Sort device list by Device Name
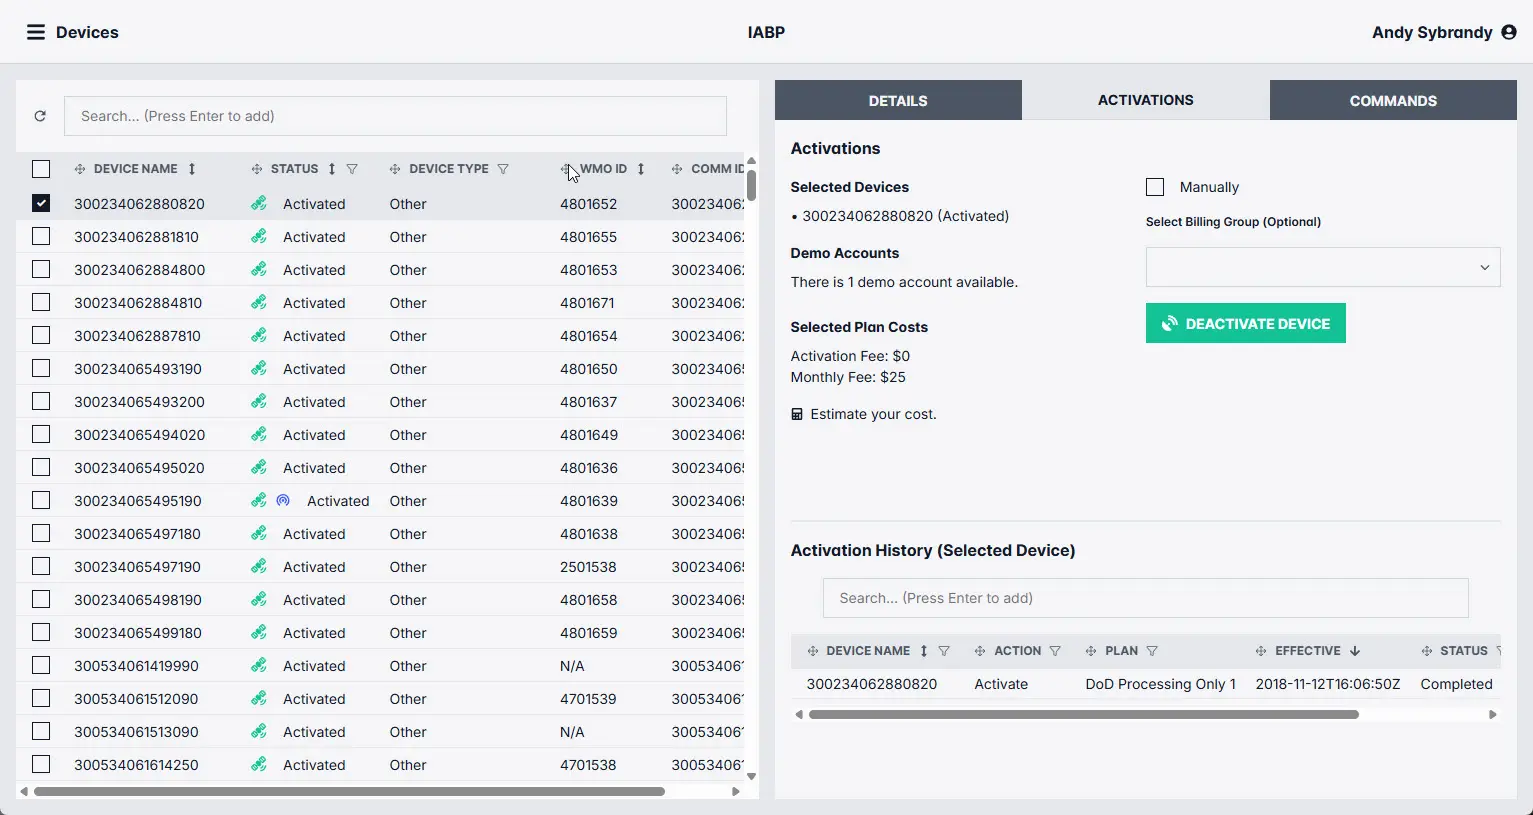Image resolution: width=1533 pixels, height=815 pixels. 192,169
